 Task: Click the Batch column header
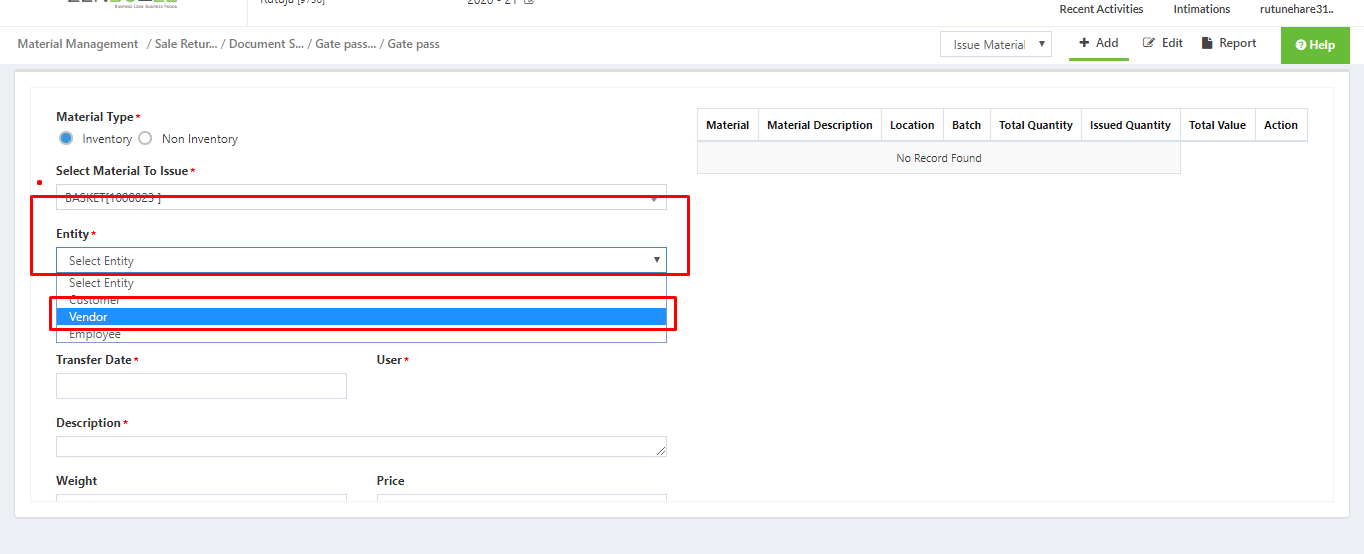click(966, 125)
